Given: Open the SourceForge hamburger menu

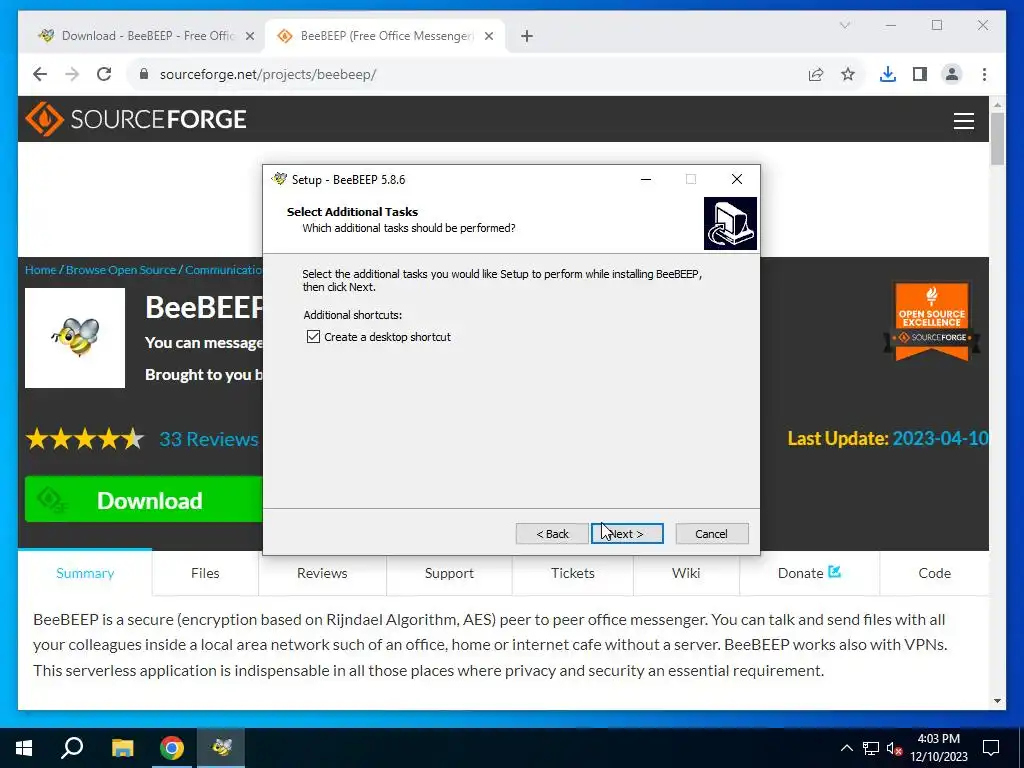Looking at the screenshot, I should coord(963,121).
